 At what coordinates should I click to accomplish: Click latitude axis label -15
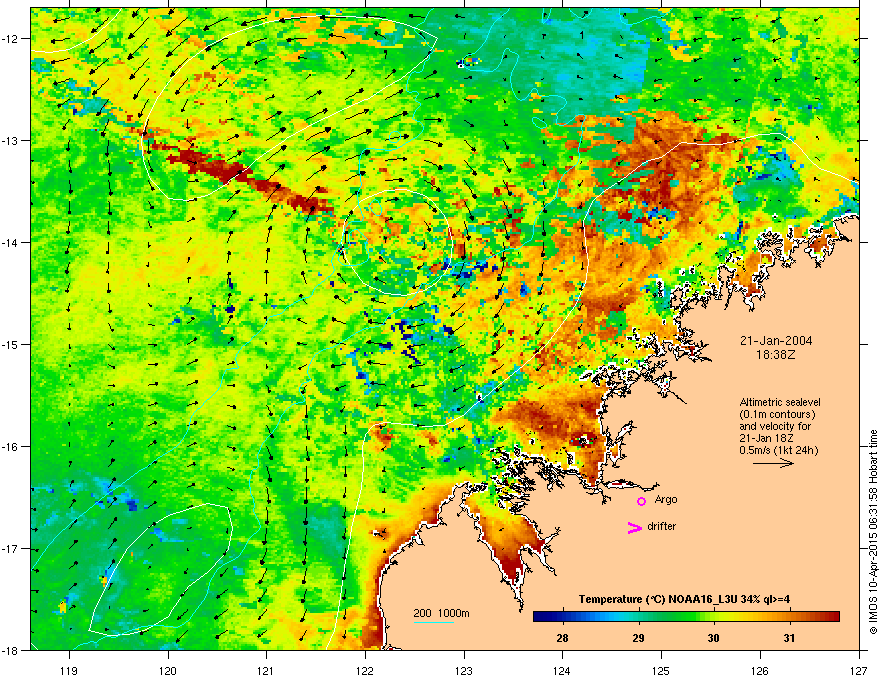pos(11,344)
